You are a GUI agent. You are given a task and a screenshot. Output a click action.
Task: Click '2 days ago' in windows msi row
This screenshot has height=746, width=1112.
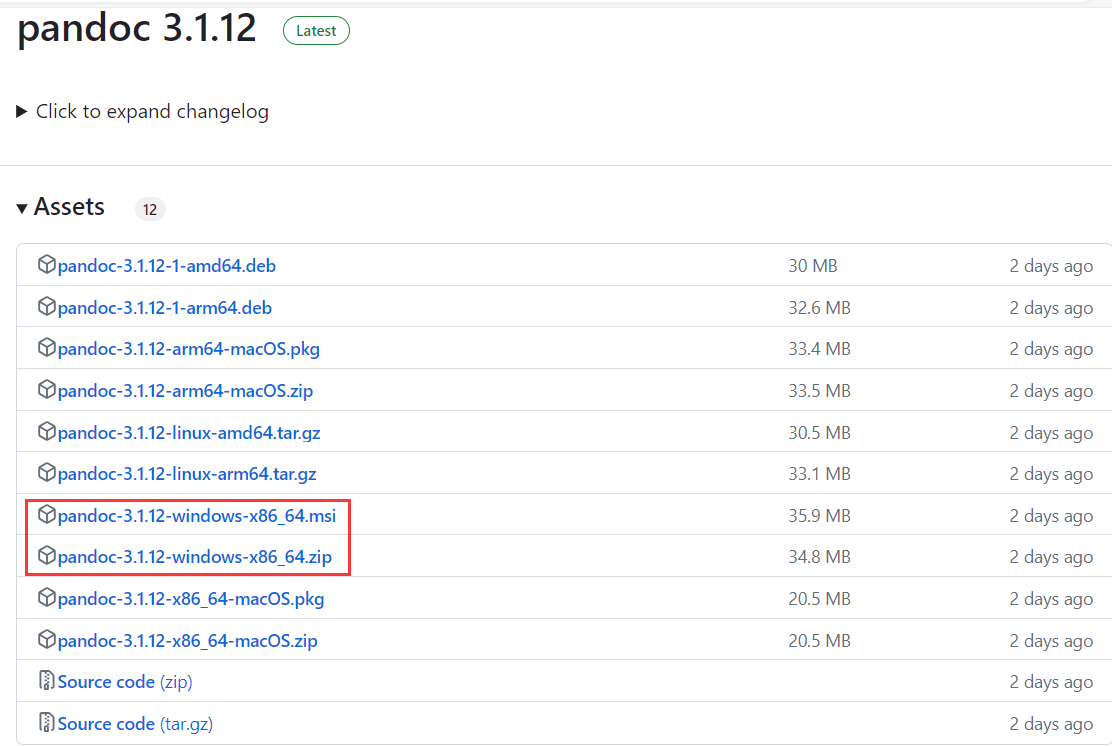[1051, 516]
